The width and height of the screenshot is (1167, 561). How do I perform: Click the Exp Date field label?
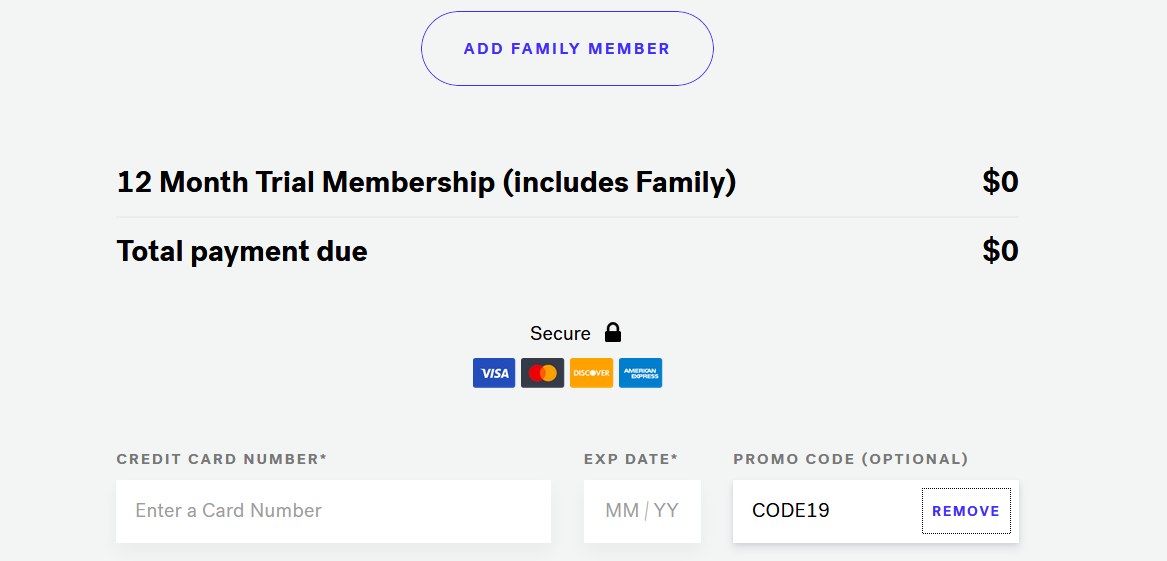(x=631, y=459)
